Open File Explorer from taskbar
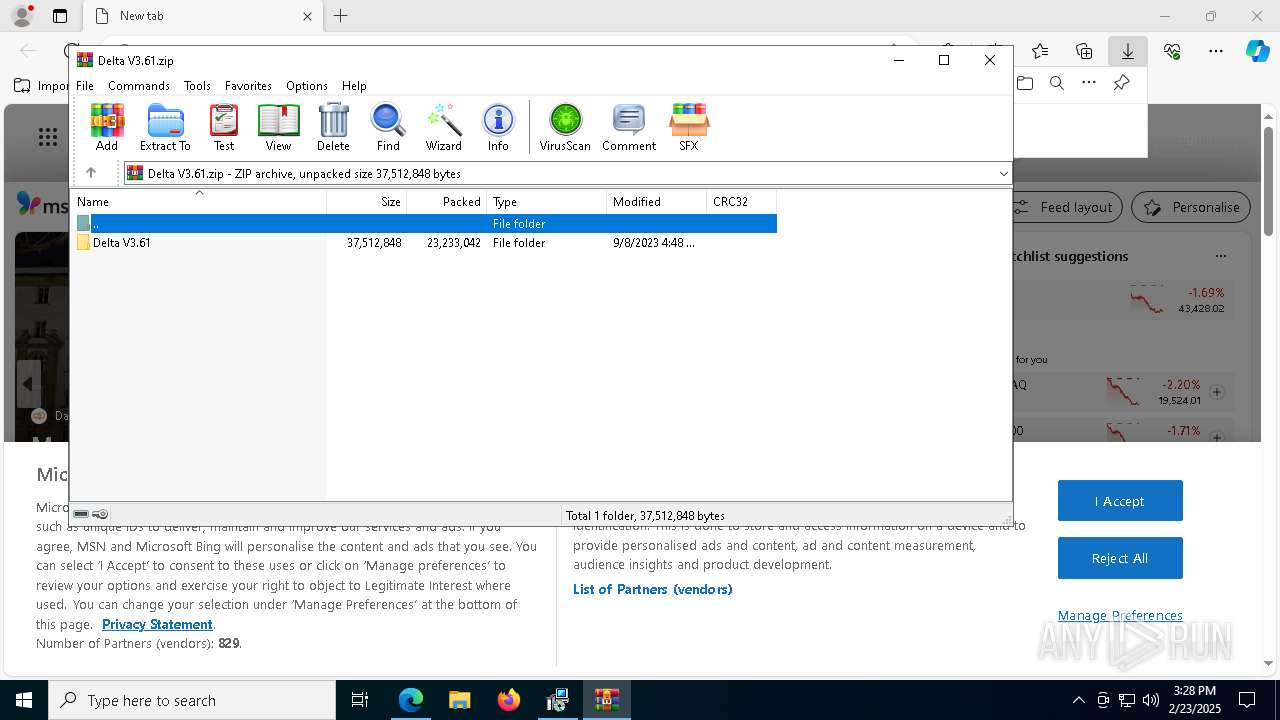1280x720 pixels. click(x=459, y=700)
